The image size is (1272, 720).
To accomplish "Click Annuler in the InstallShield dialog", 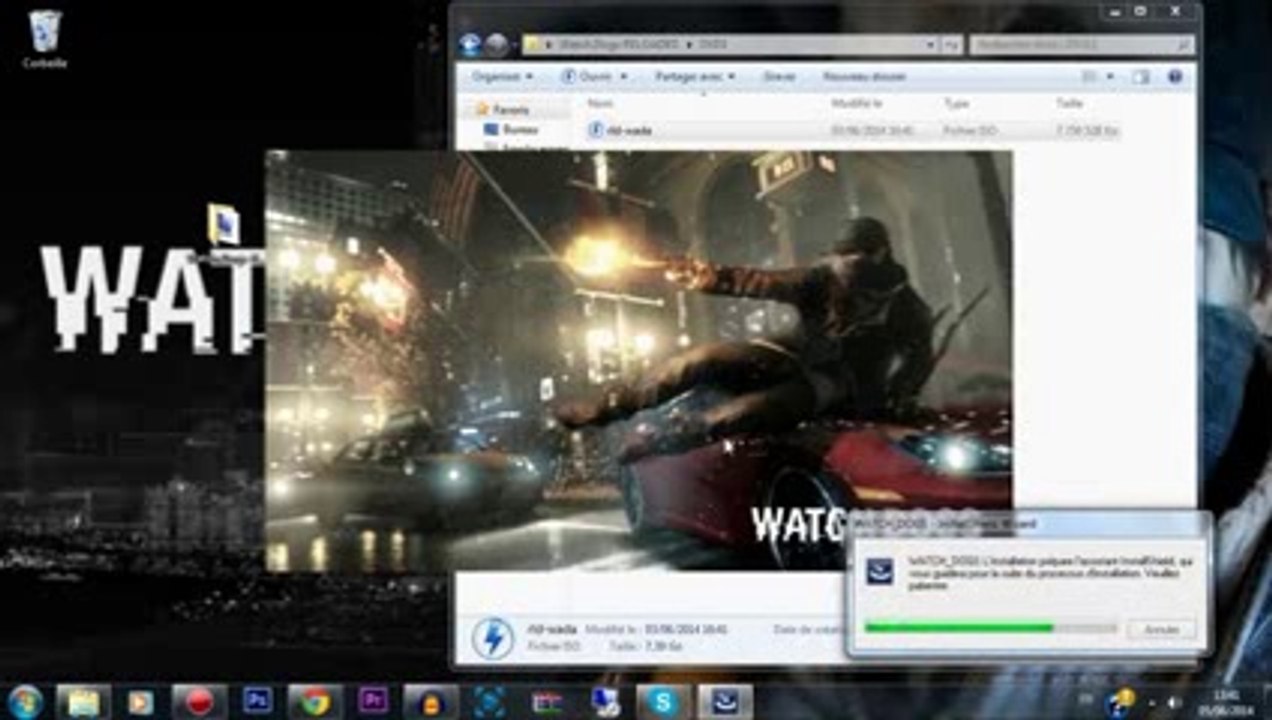I will (1161, 630).
